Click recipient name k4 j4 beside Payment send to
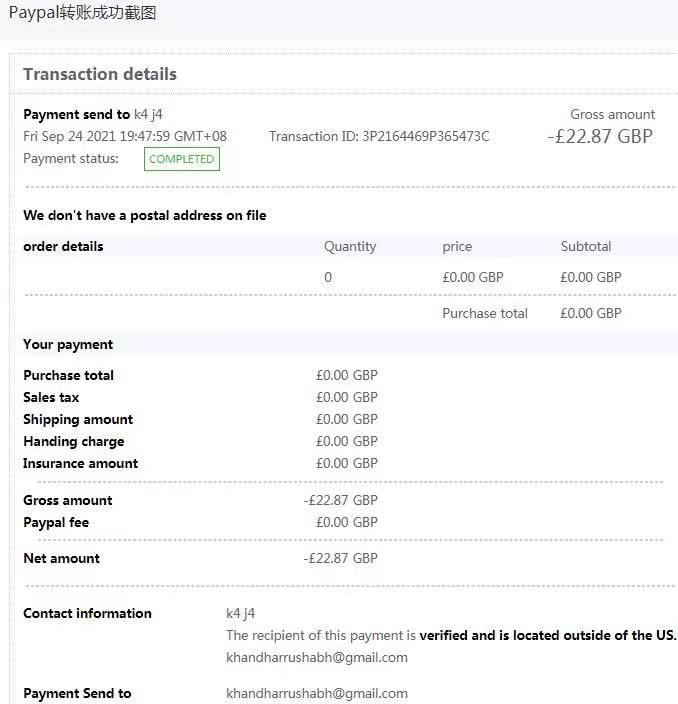Image resolution: width=678 pixels, height=704 pixels. pyautogui.click(x=148, y=114)
